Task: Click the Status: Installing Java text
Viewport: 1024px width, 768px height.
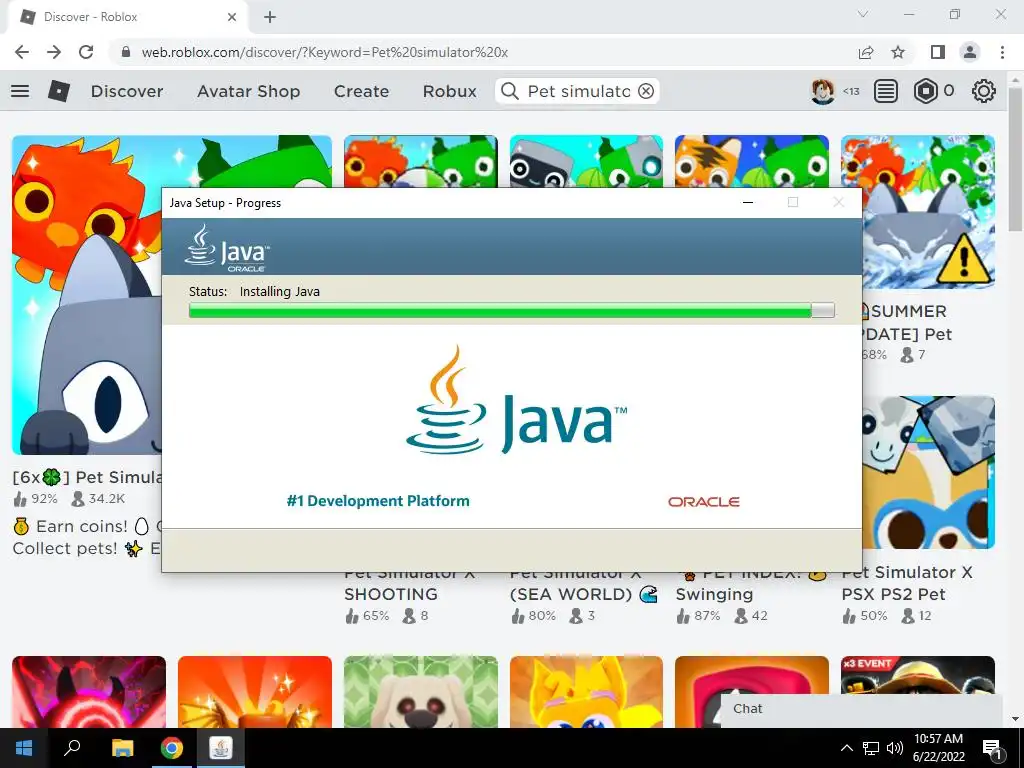Action: tap(254, 291)
